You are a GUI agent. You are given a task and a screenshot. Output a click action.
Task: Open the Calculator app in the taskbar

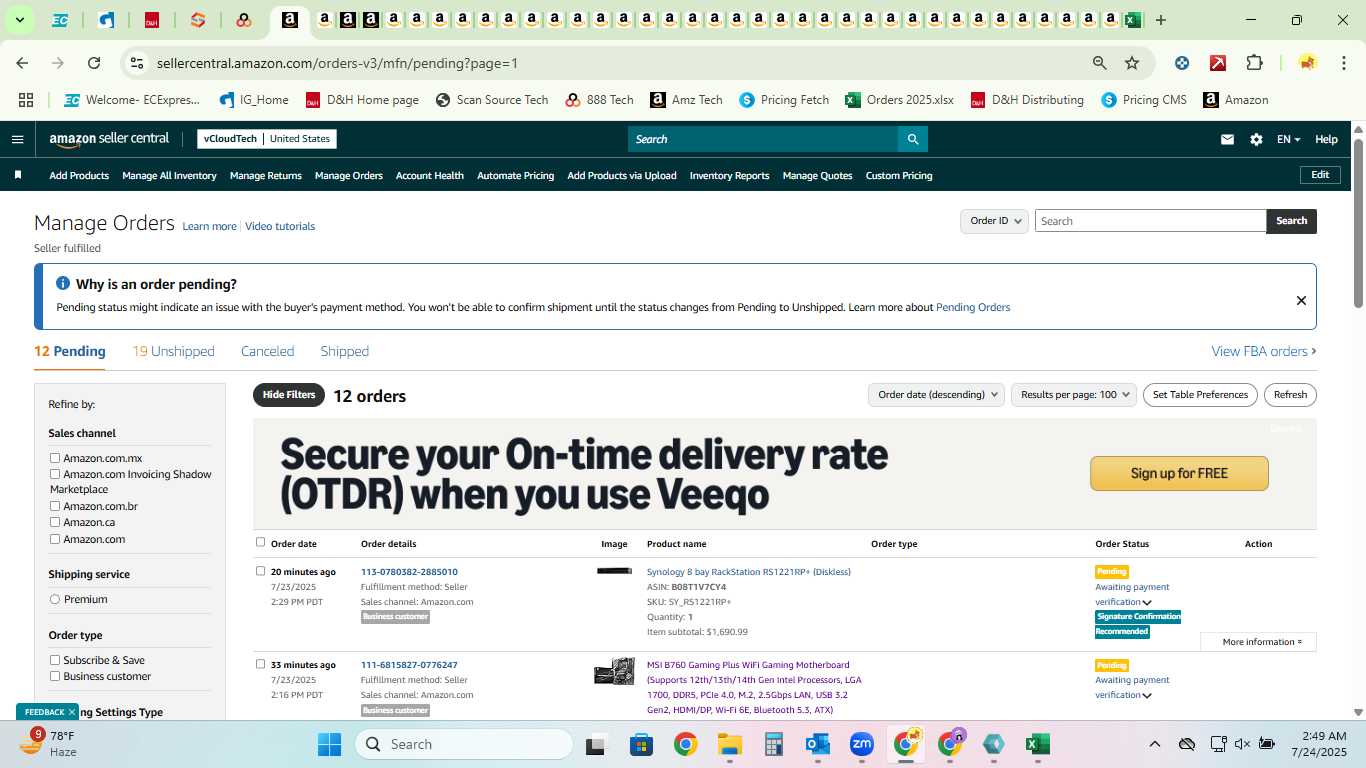tap(773, 744)
